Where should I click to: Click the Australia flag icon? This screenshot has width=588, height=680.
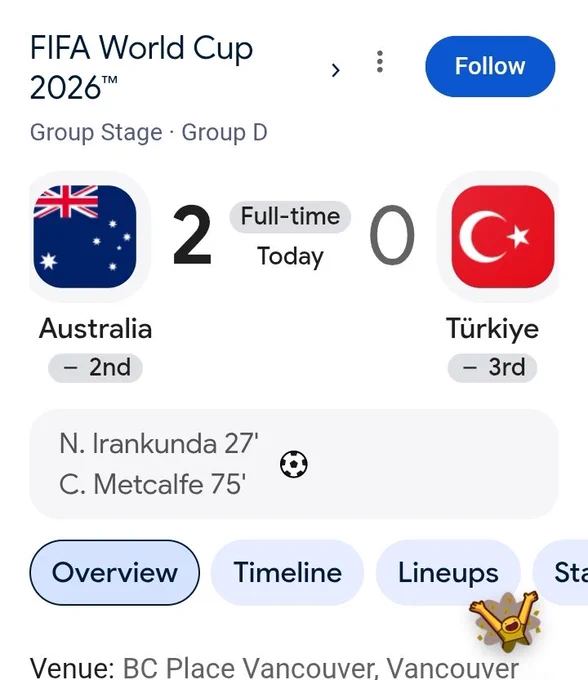pyautogui.click(x=85, y=236)
